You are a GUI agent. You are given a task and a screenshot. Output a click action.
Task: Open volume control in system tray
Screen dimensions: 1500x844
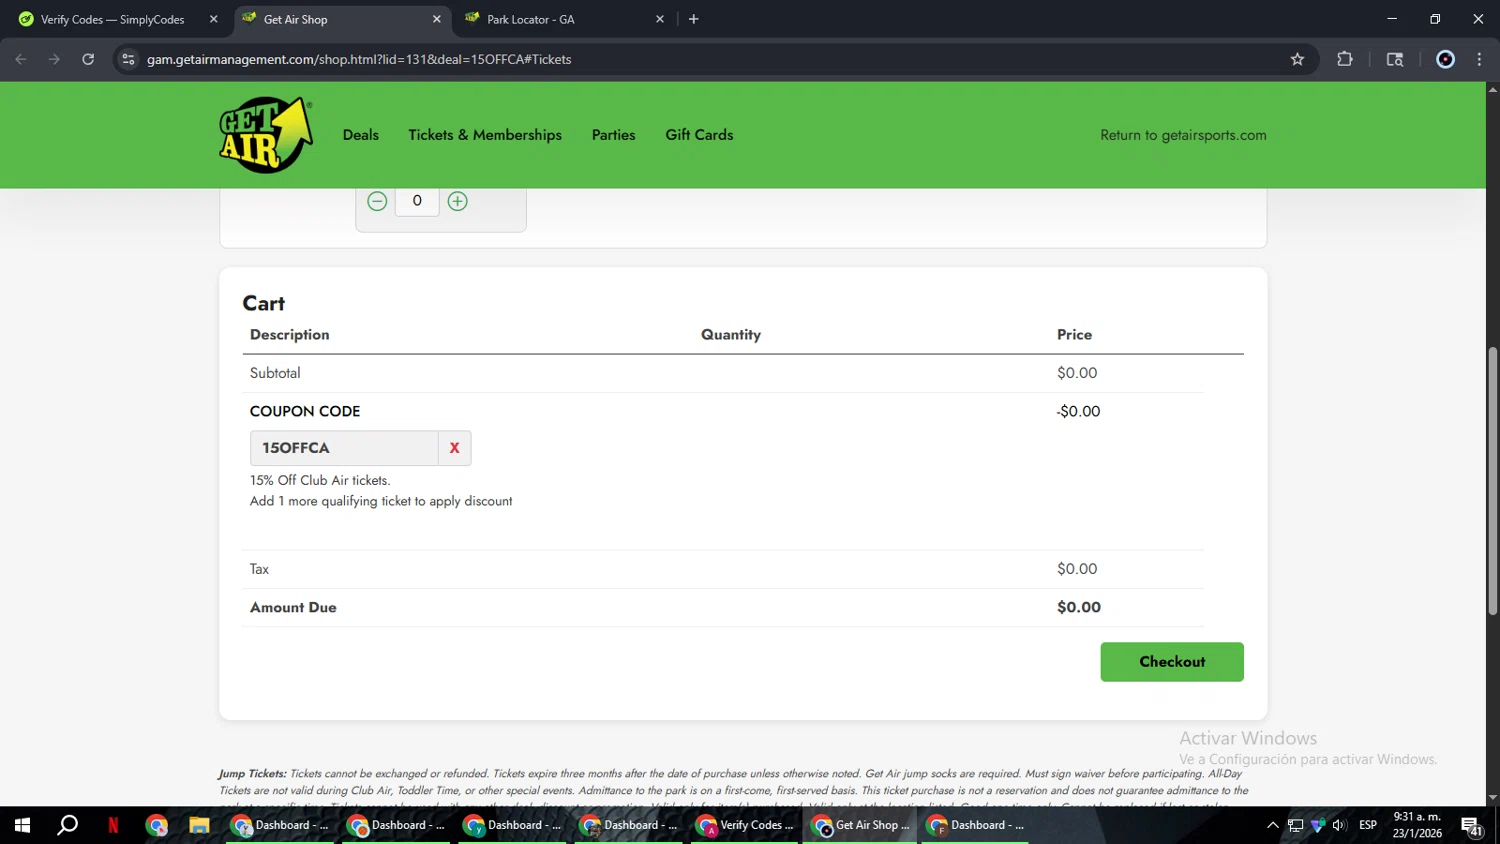tap(1339, 825)
